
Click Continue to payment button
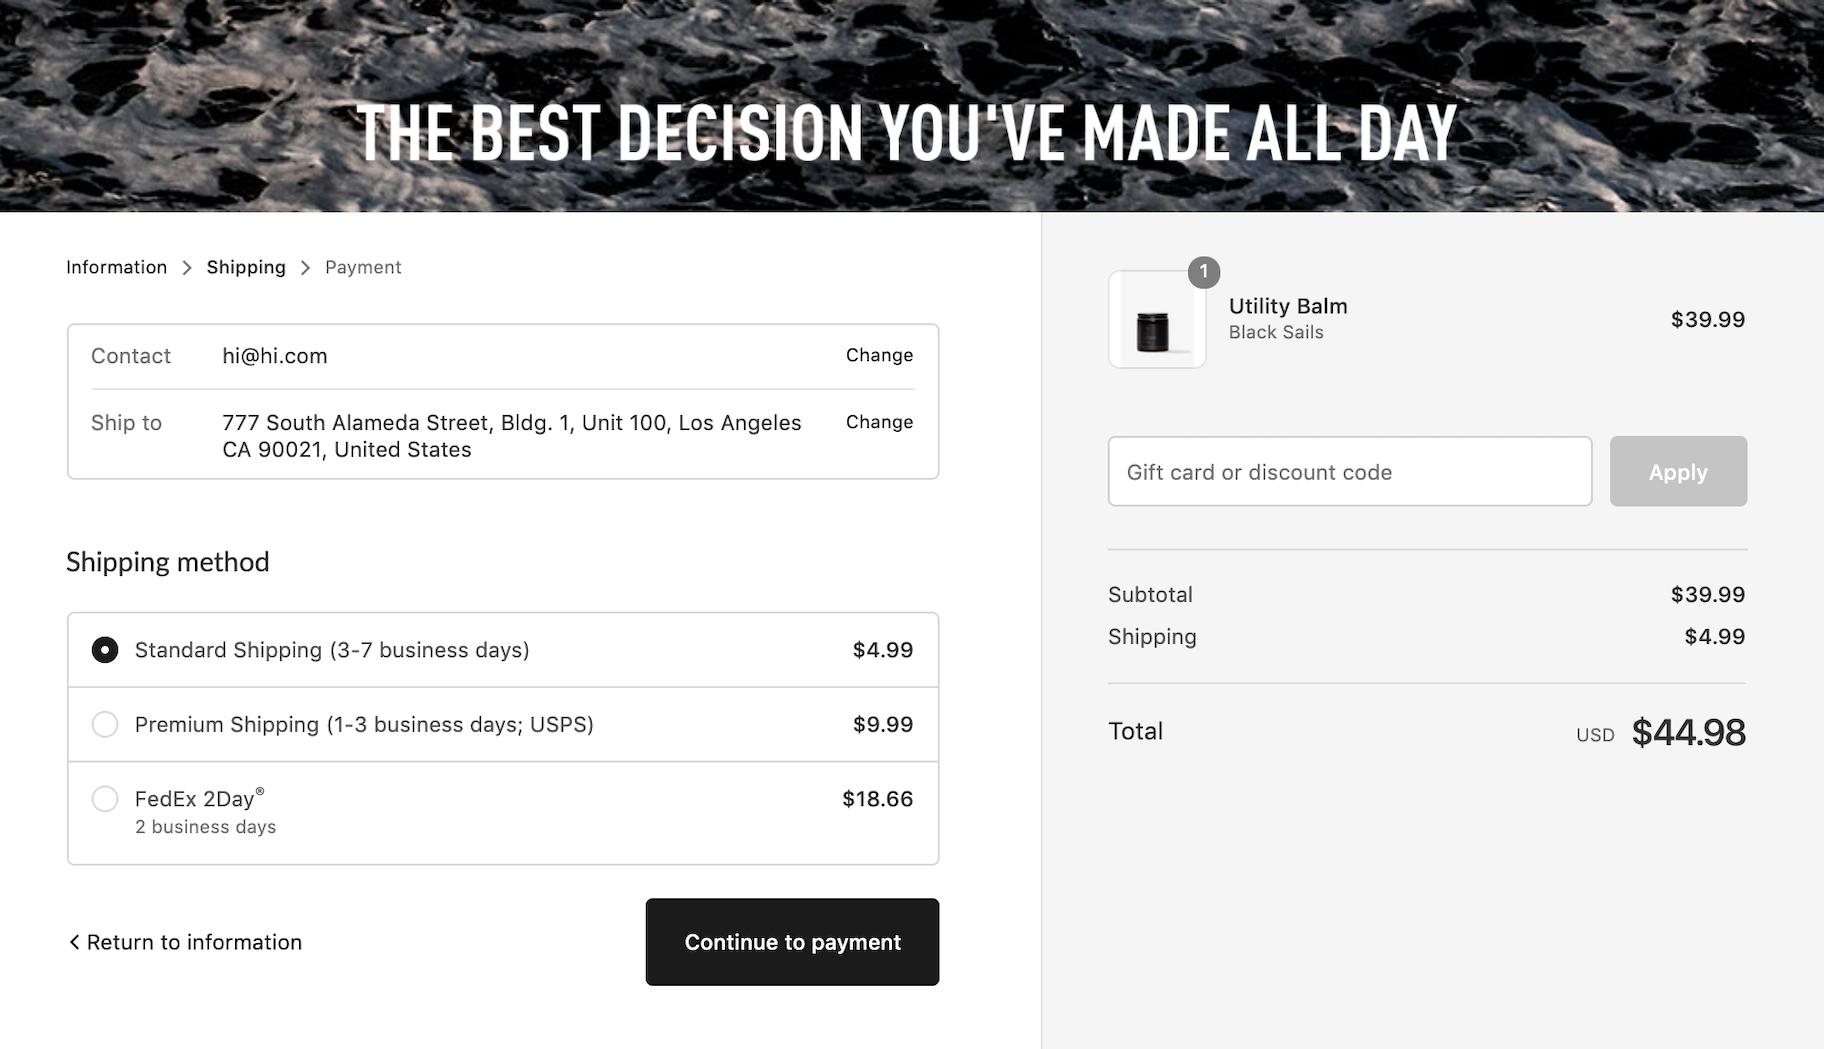click(x=792, y=942)
